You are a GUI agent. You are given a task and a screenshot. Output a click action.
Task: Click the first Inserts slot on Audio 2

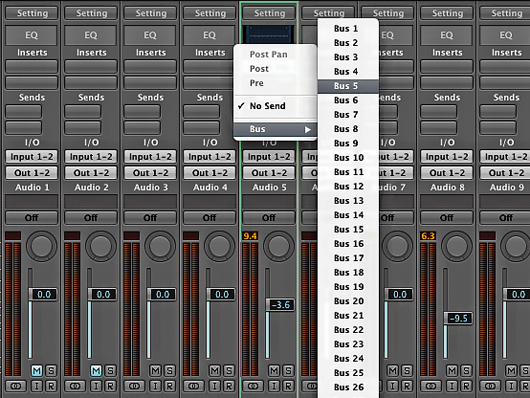click(91, 66)
